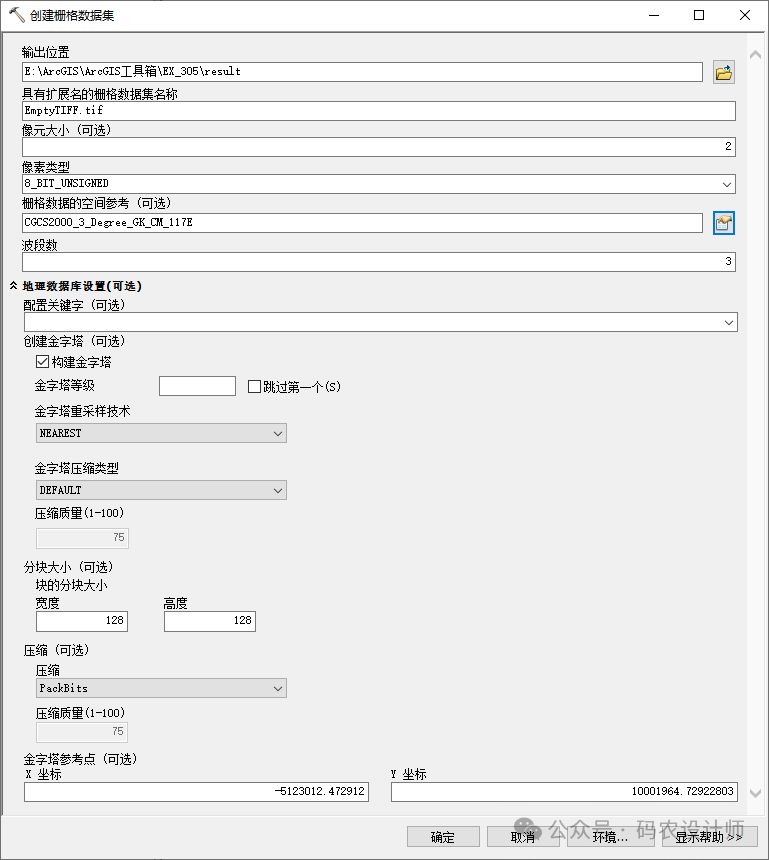Screen dimensions: 769x860
Task: Click the cell size input field
Action: click(378, 147)
